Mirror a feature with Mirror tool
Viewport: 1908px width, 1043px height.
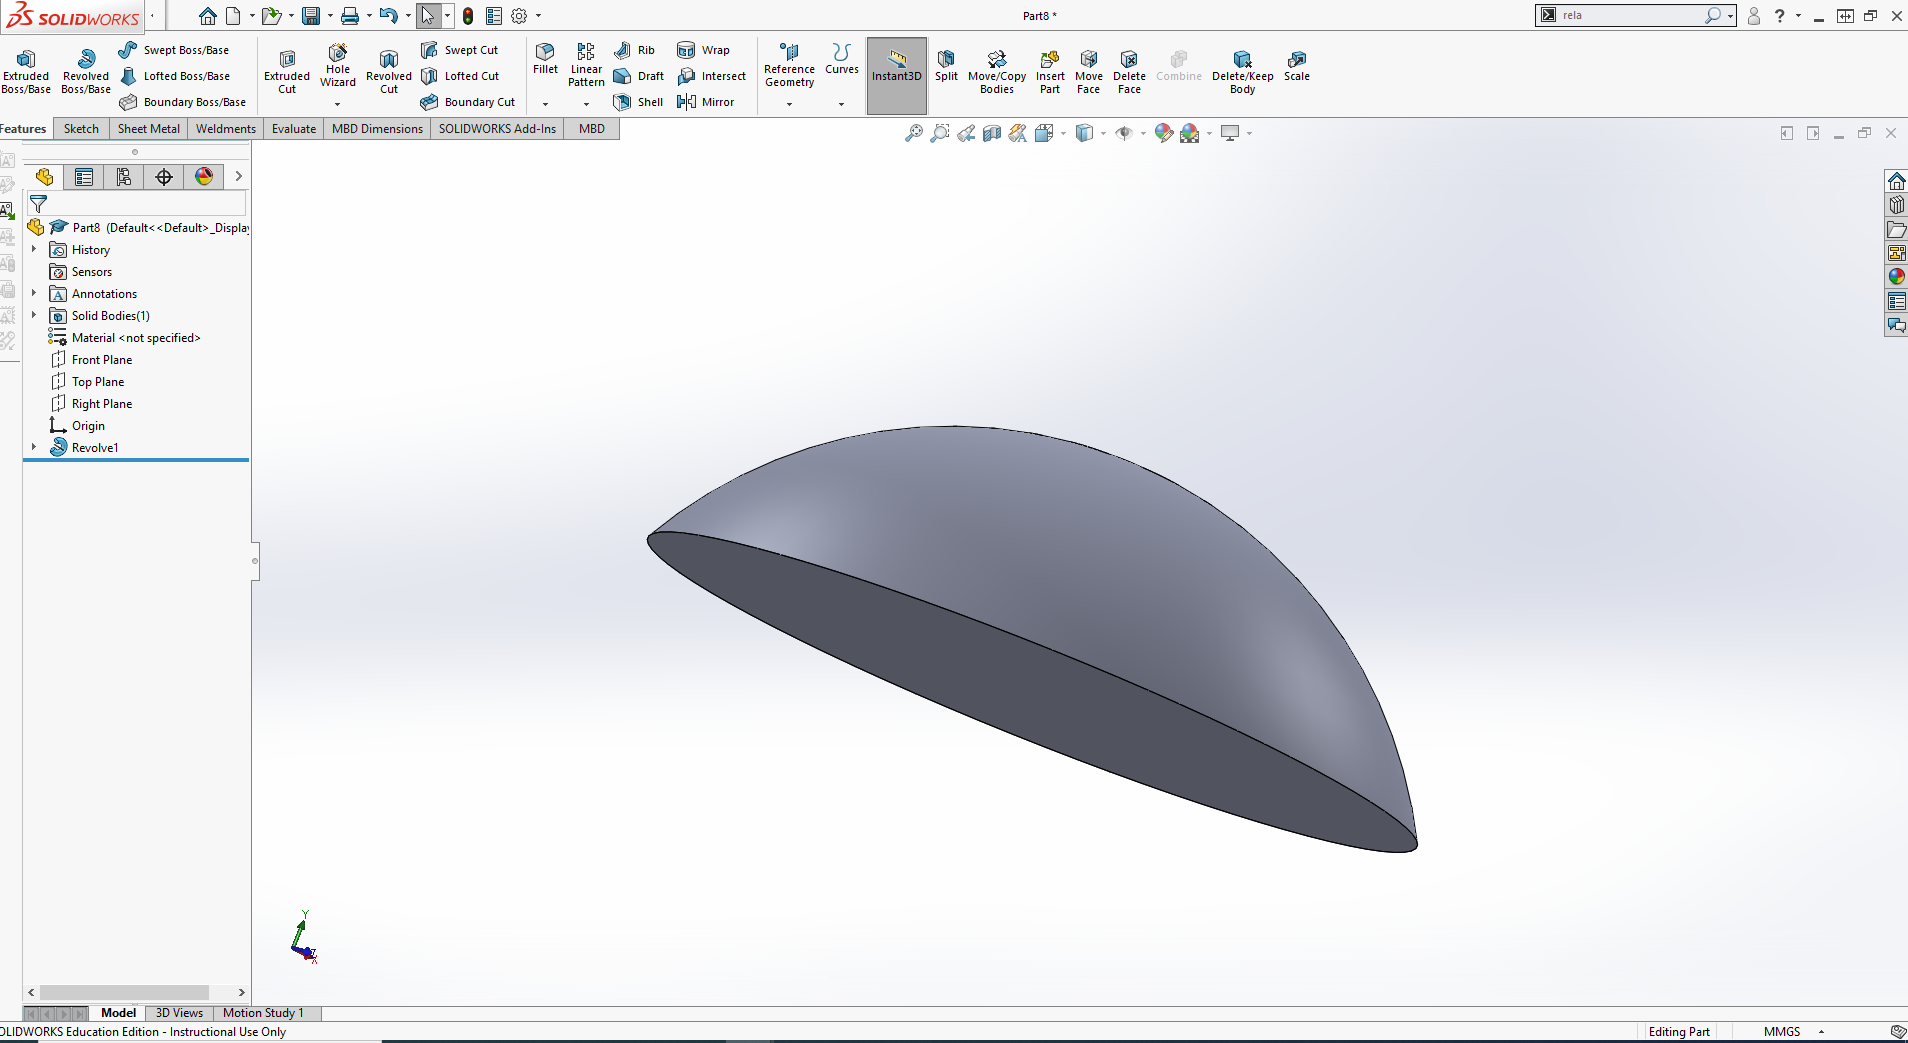706,102
